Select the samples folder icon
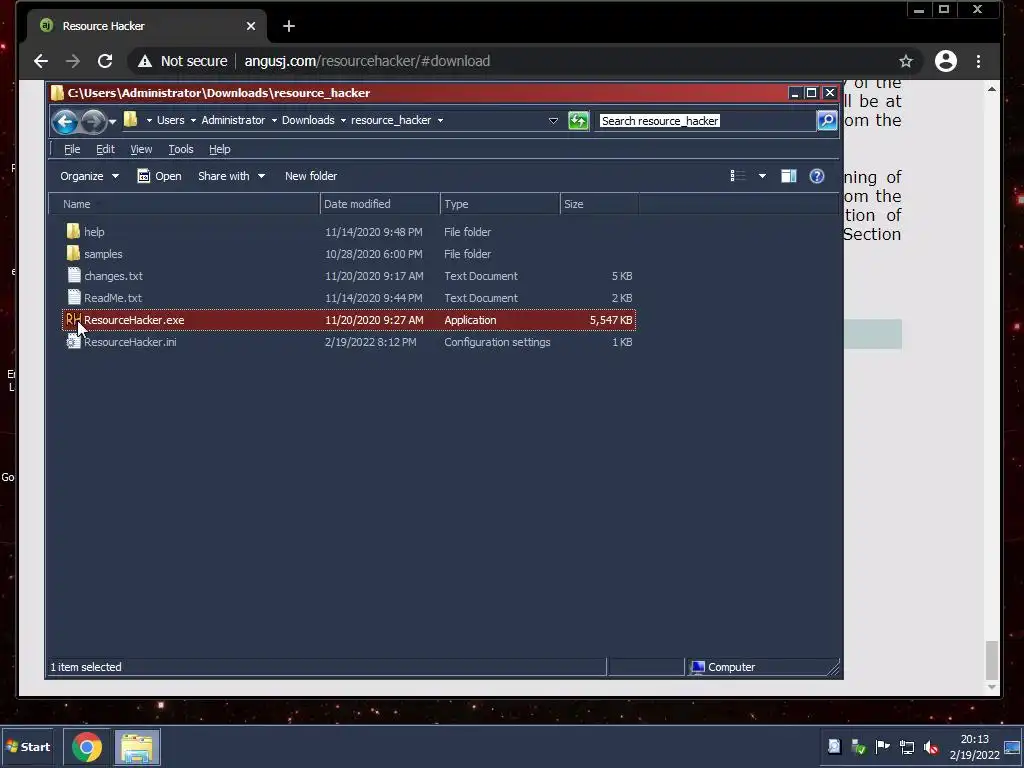1024x768 pixels. (x=73, y=253)
